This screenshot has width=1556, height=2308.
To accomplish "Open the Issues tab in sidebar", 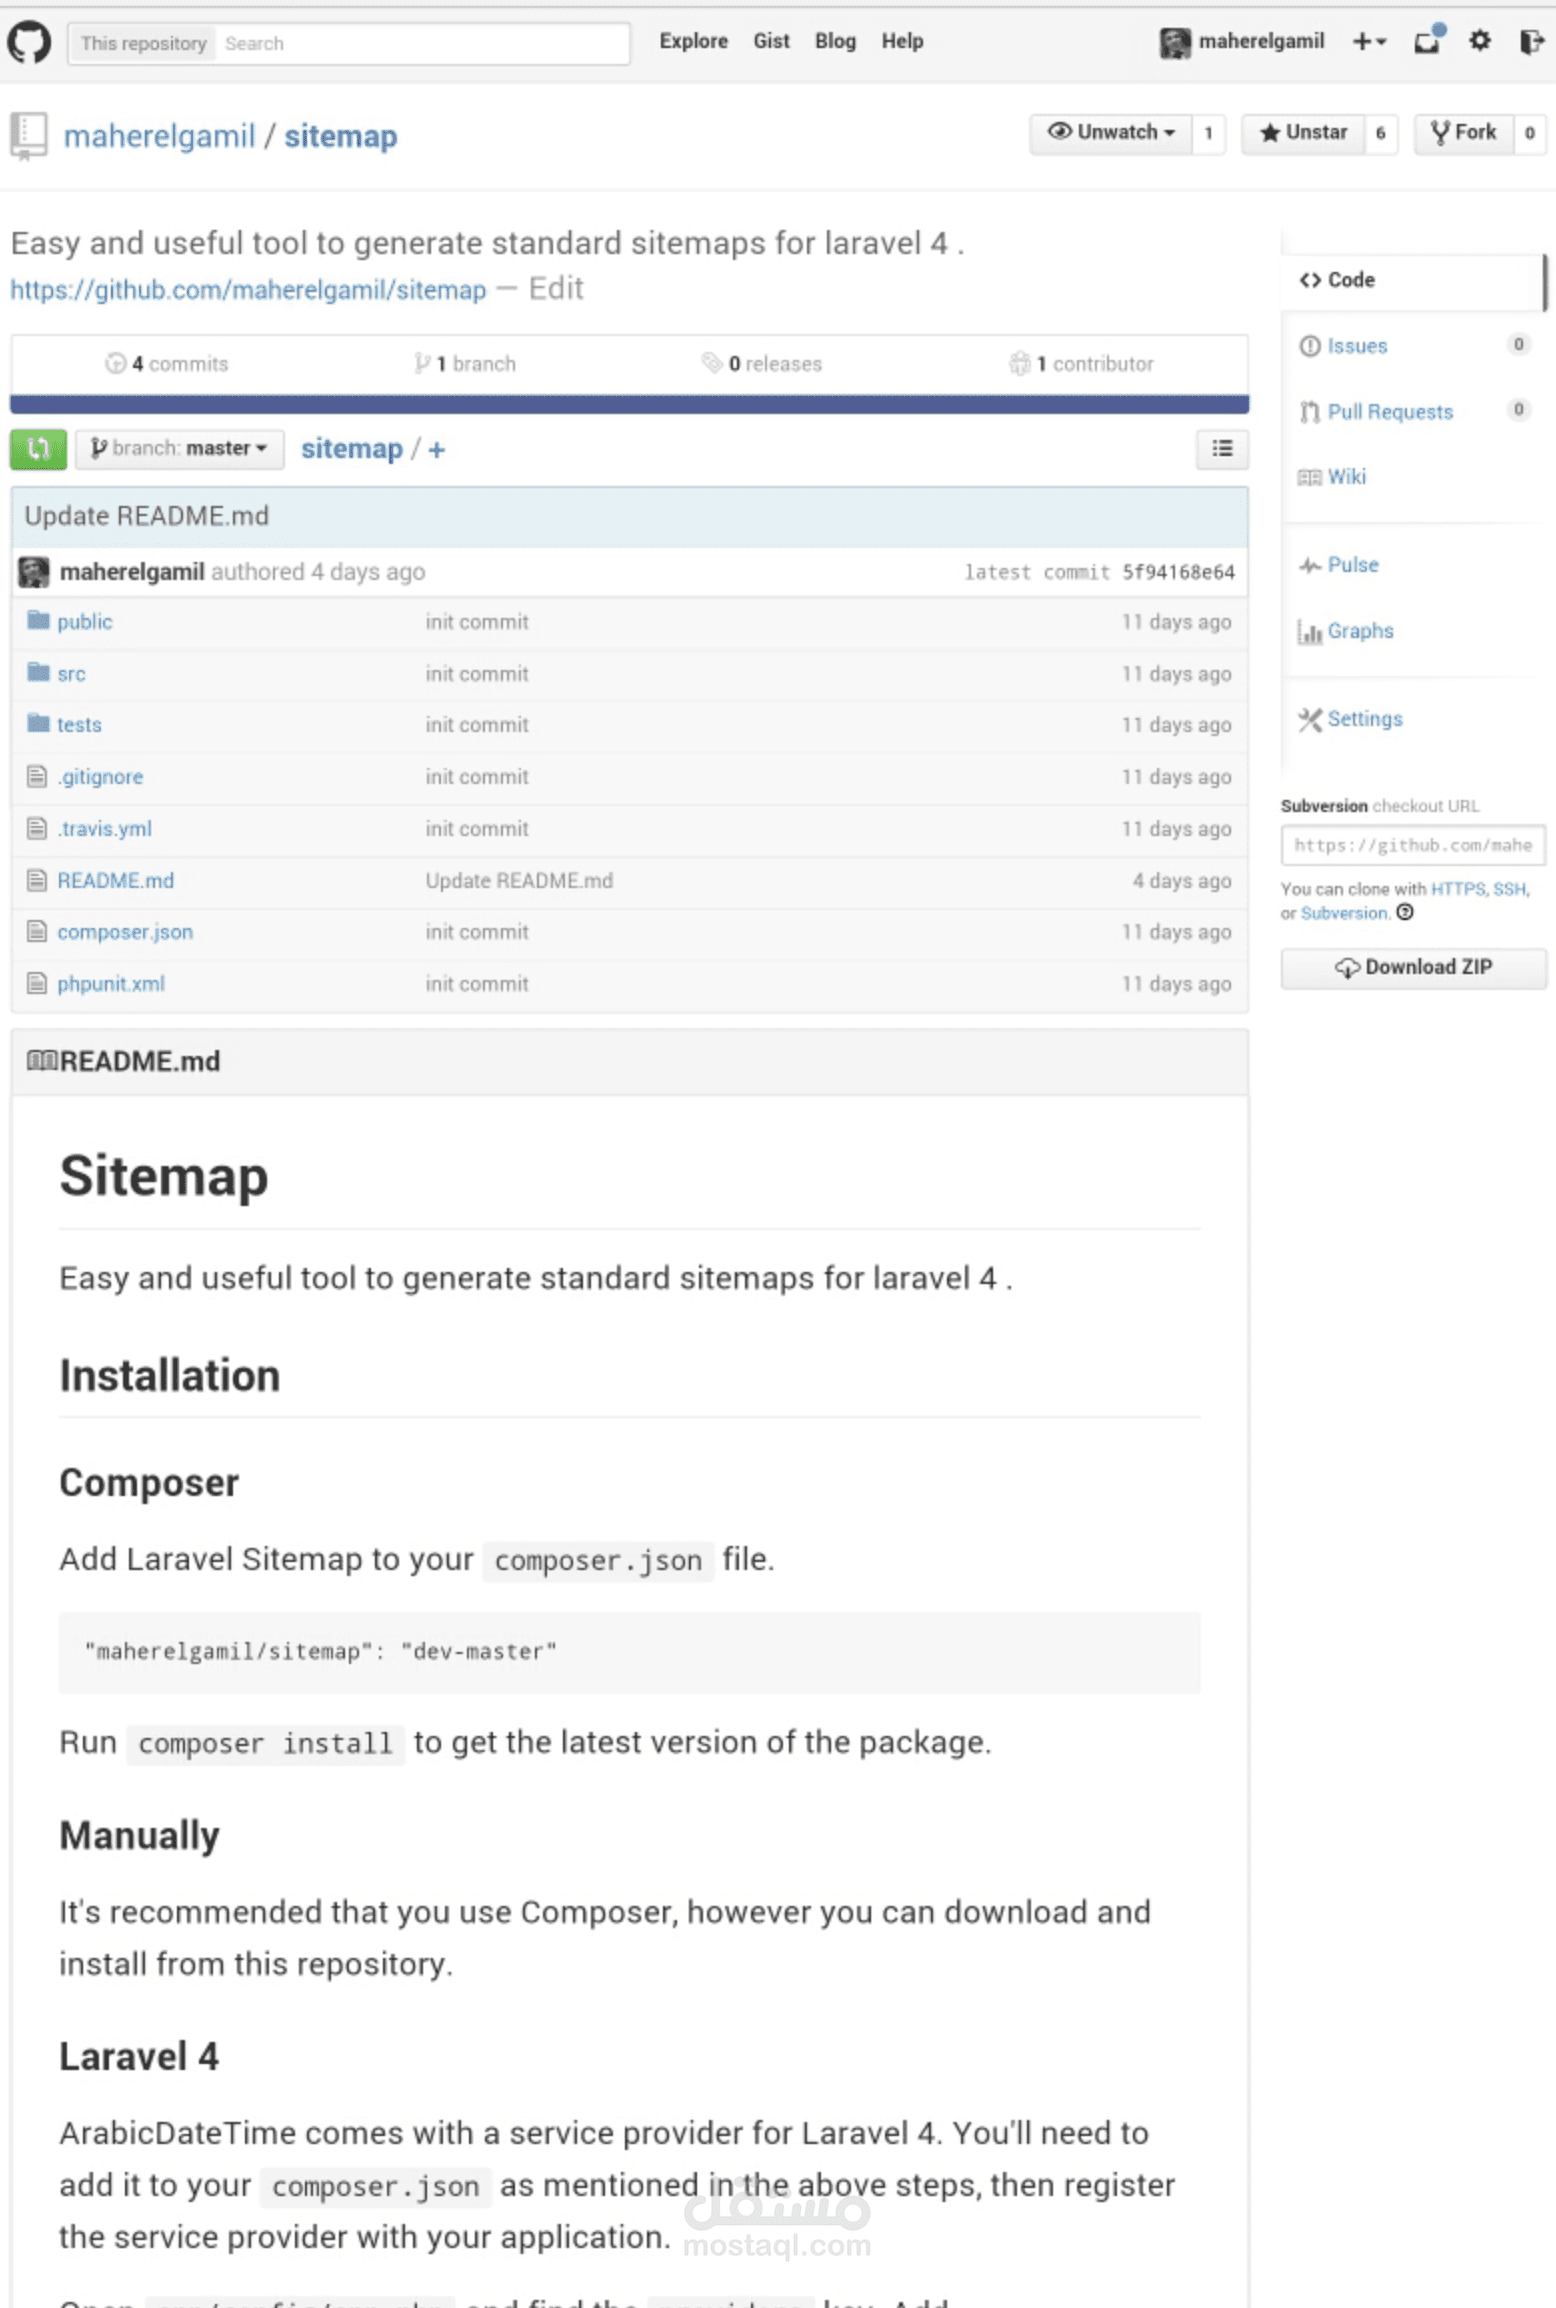I will coord(1356,346).
